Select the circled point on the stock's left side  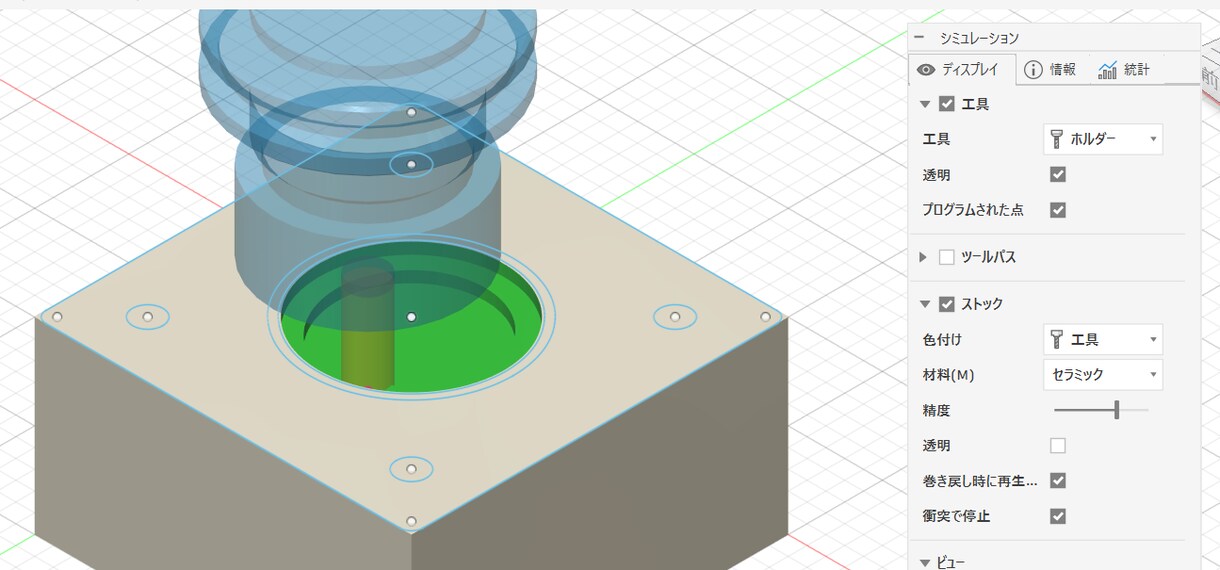[x=147, y=317]
